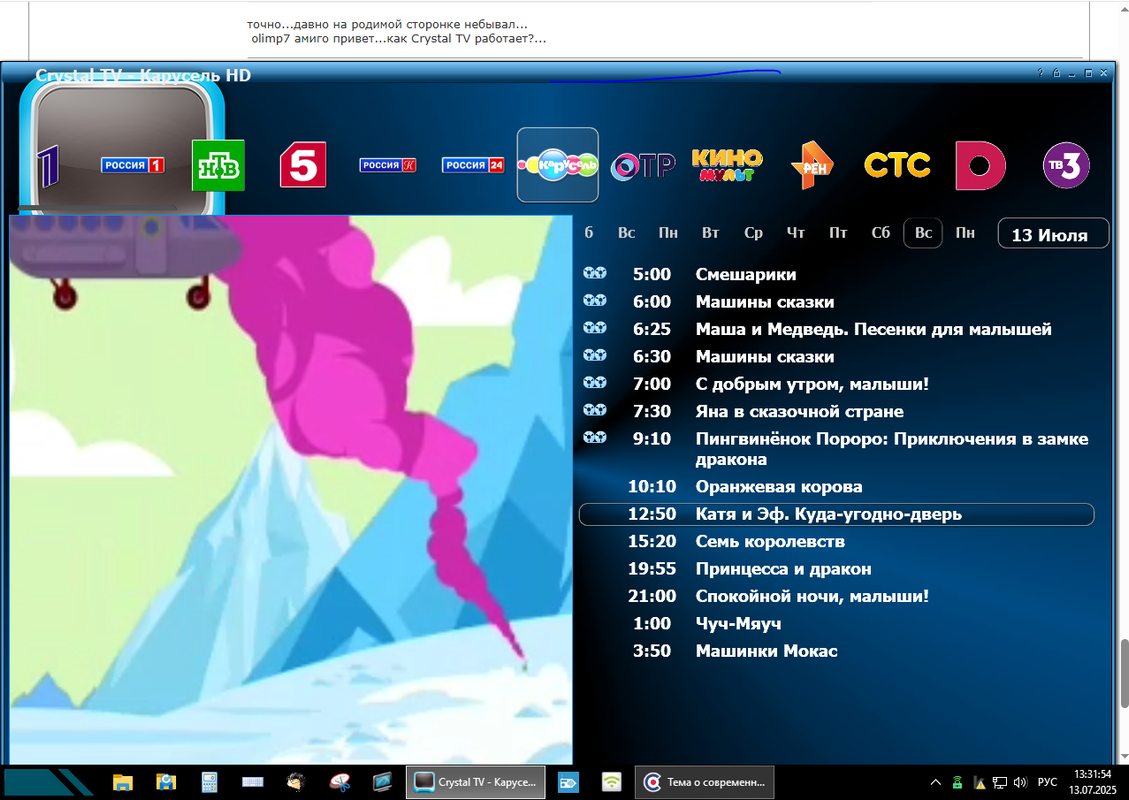Open File Explorer from taskbar

point(123,782)
